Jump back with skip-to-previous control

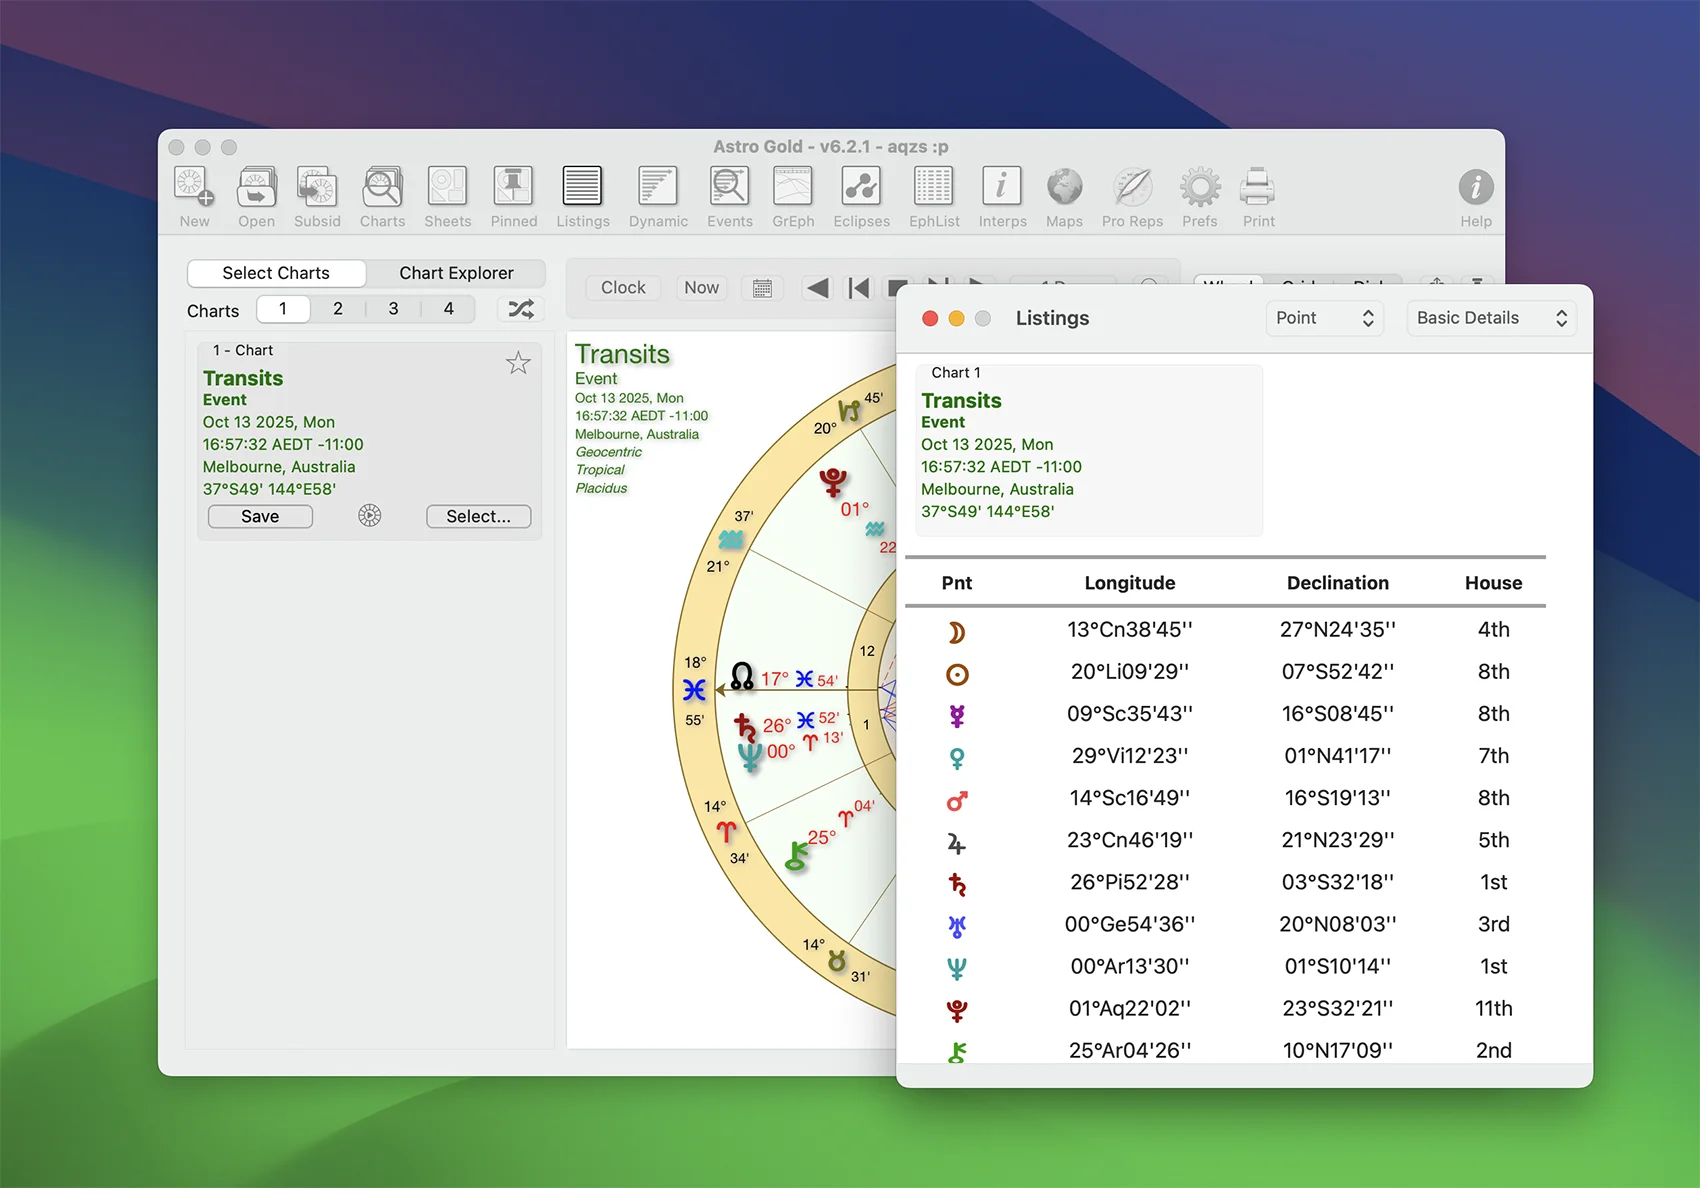coord(859,288)
